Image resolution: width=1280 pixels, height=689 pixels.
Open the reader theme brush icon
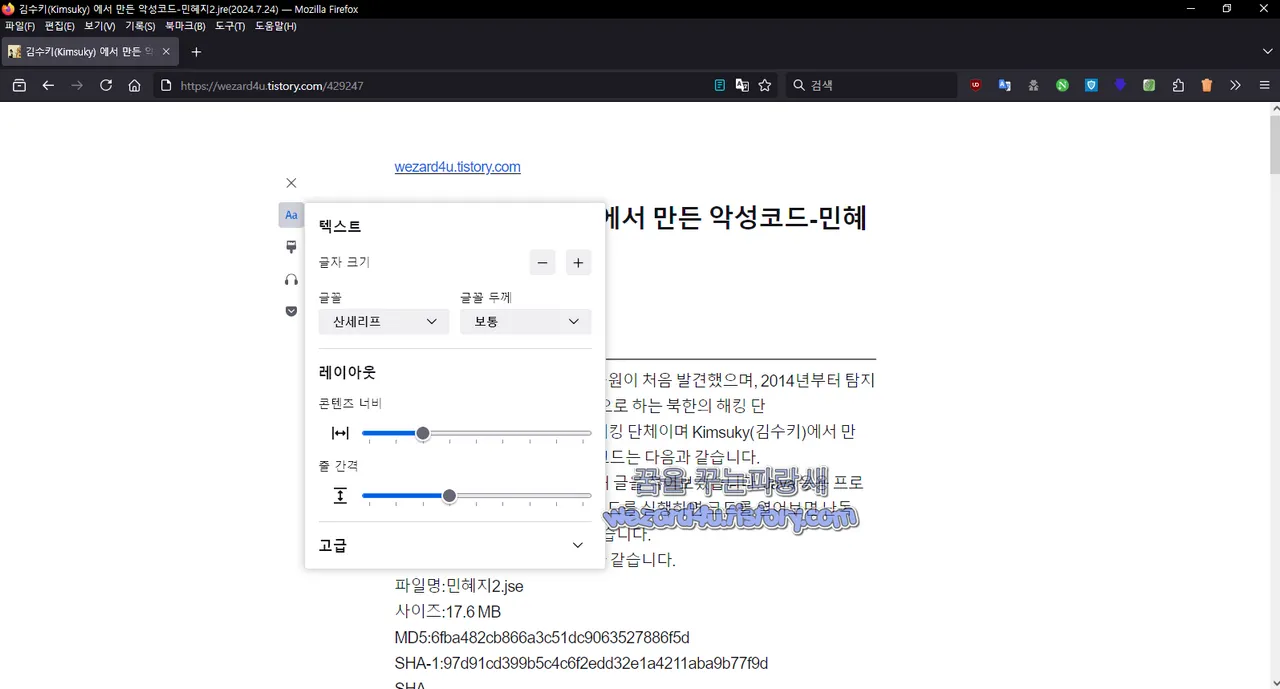click(291, 247)
